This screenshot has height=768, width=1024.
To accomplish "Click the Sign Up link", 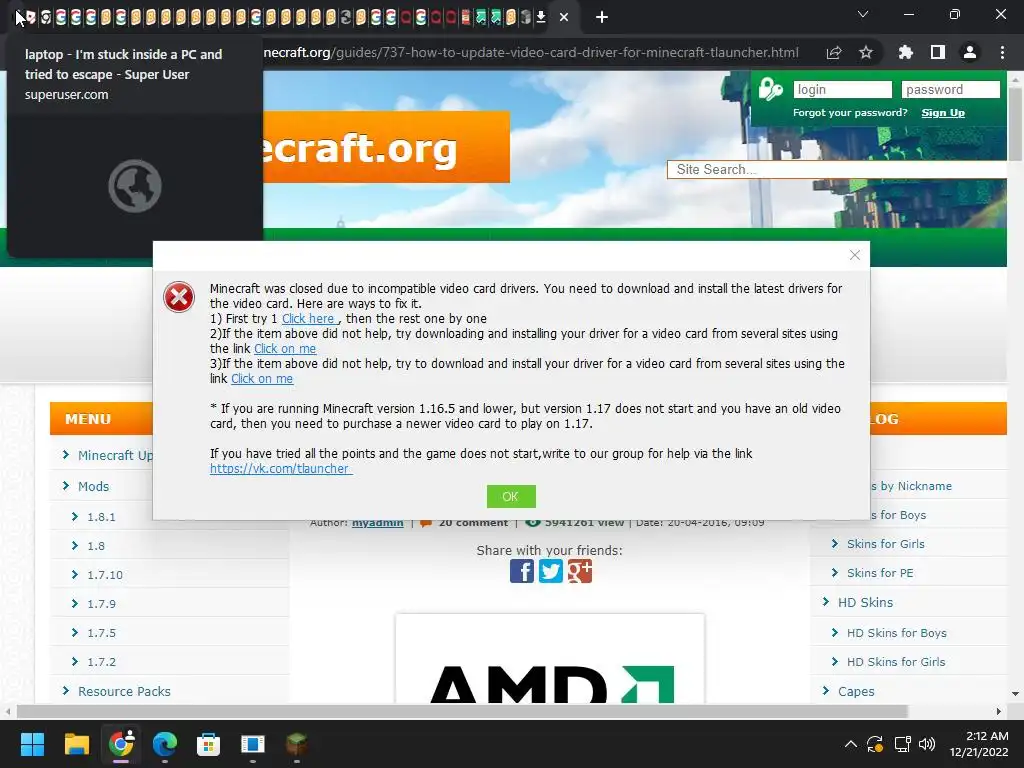I will tap(943, 113).
